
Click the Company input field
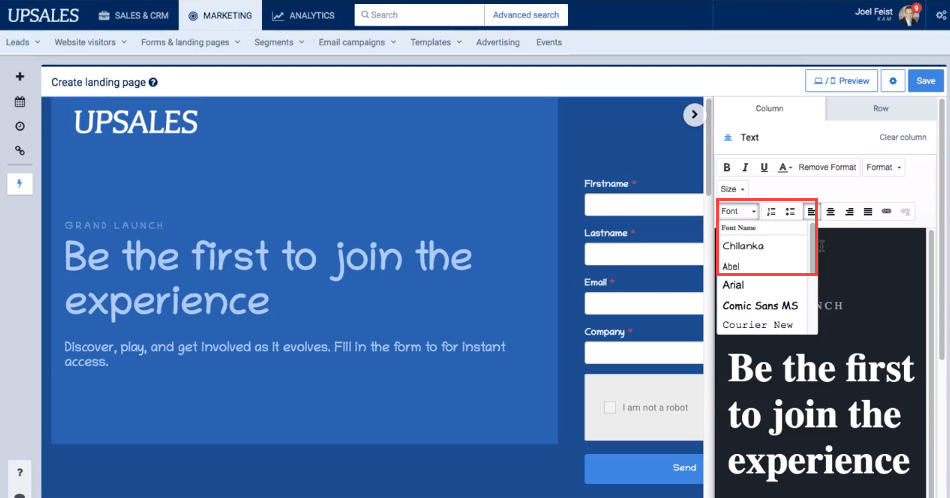(x=644, y=353)
